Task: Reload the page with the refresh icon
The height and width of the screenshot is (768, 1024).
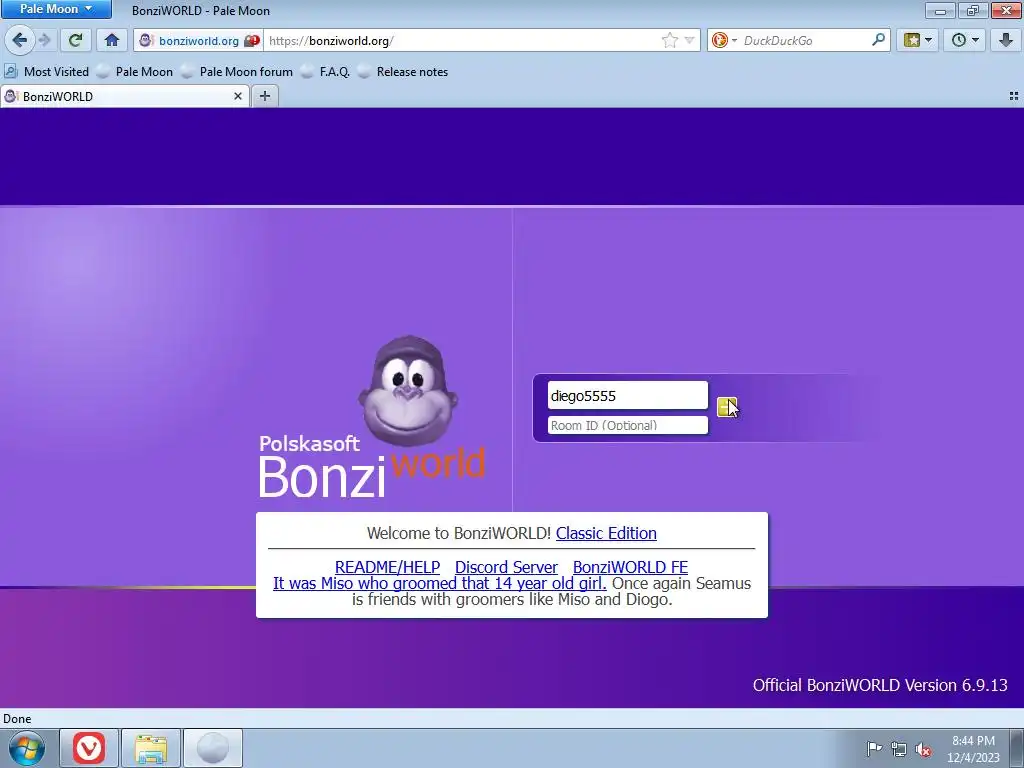Action: click(x=75, y=40)
